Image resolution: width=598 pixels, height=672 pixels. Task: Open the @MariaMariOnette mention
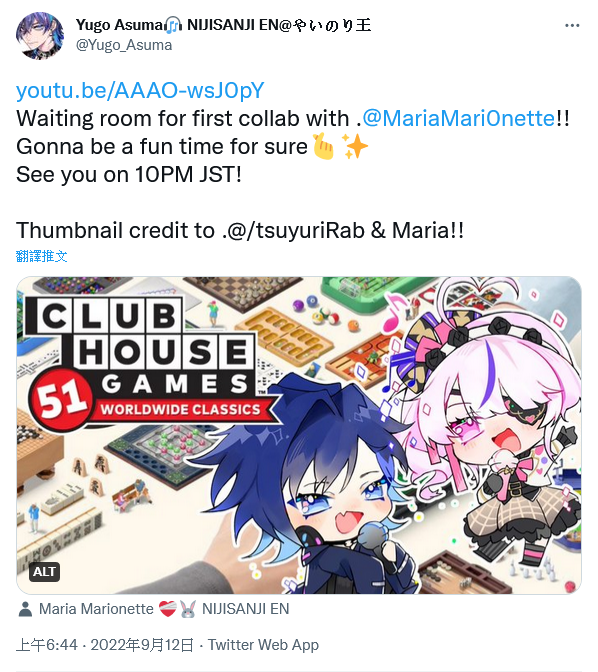tap(459, 118)
